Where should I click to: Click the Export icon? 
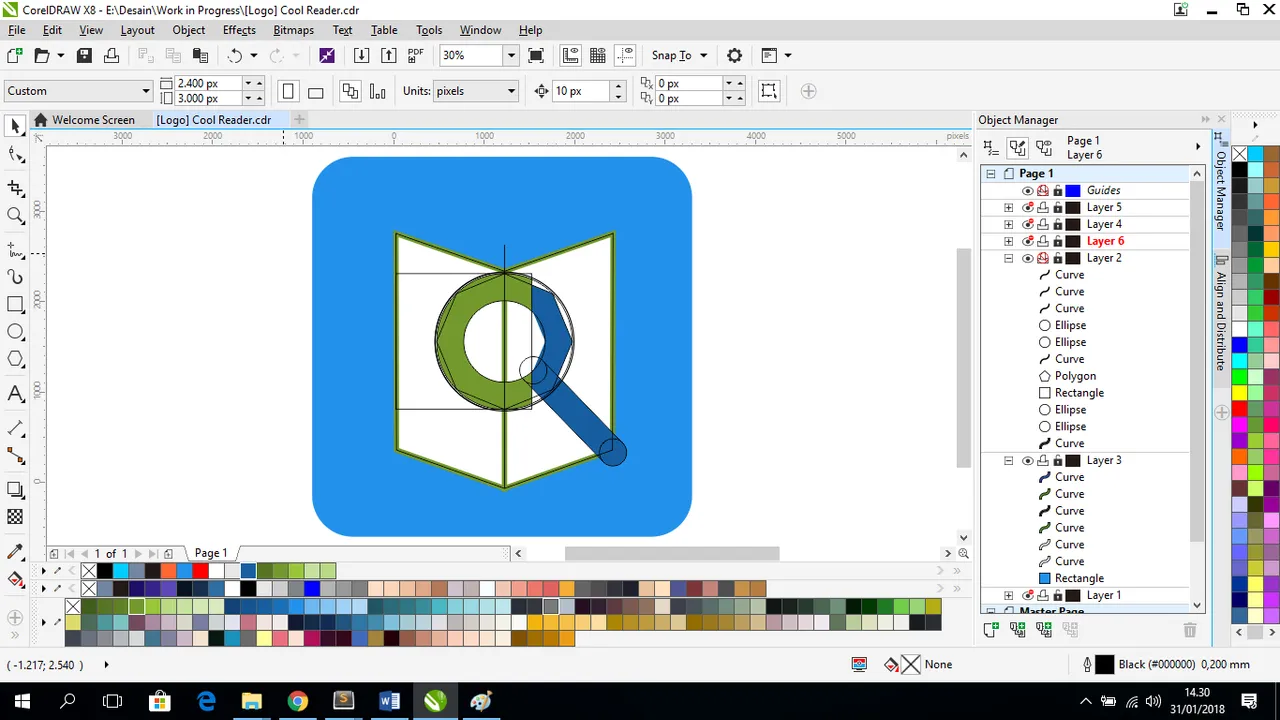tap(389, 56)
